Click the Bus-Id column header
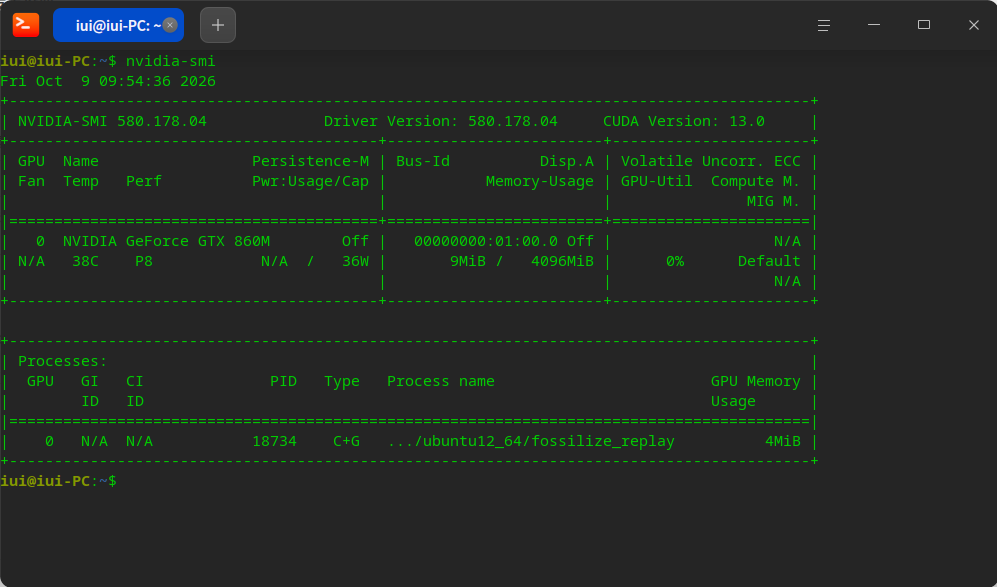The height and width of the screenshot is (587, 997). pyautogui.click(x=423, y=162)
